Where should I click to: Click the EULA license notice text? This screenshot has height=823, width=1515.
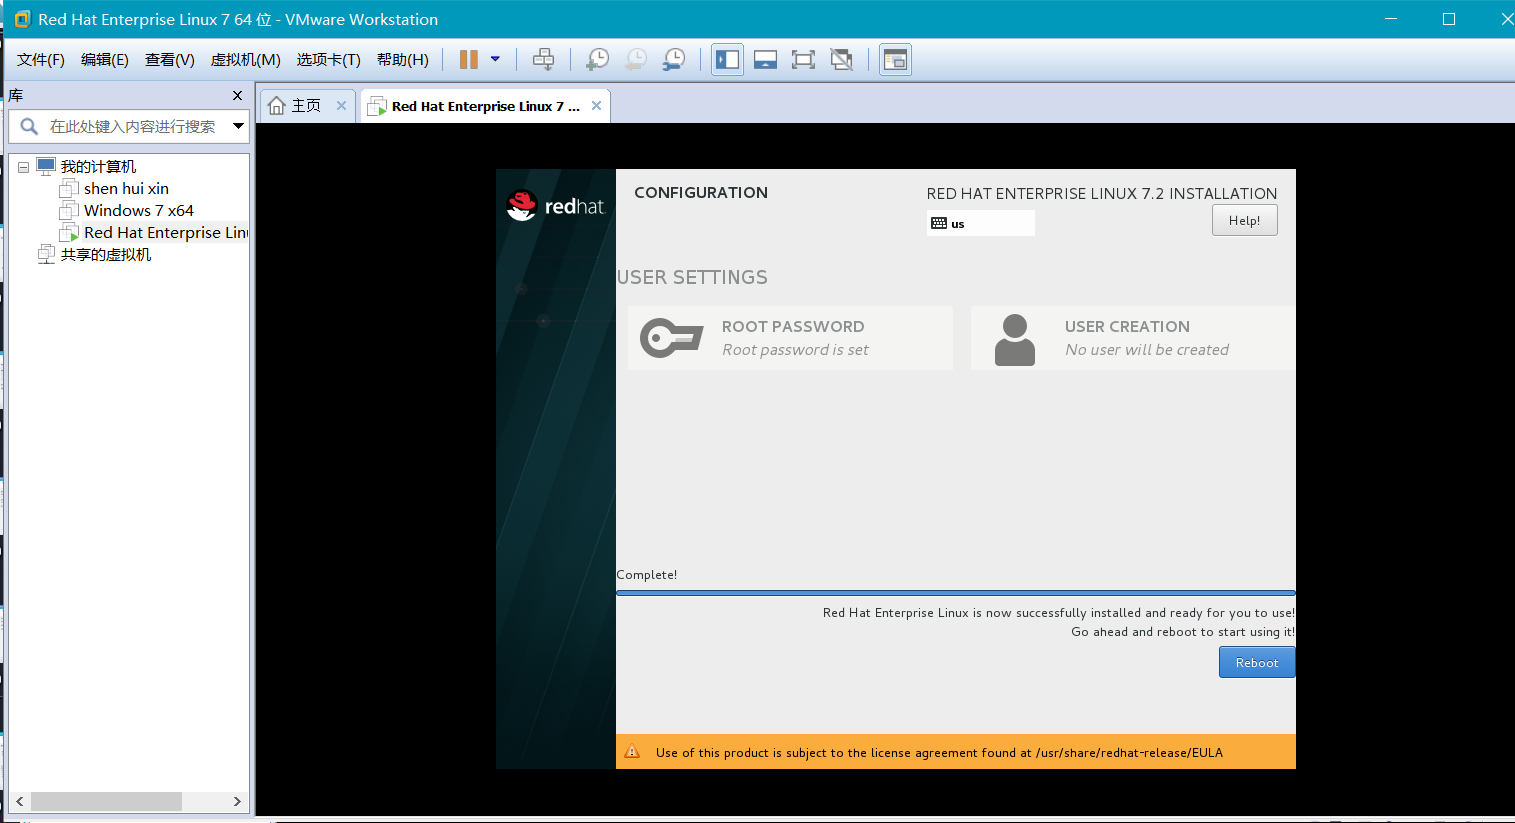pyautogui.click(x=939, y=753)
